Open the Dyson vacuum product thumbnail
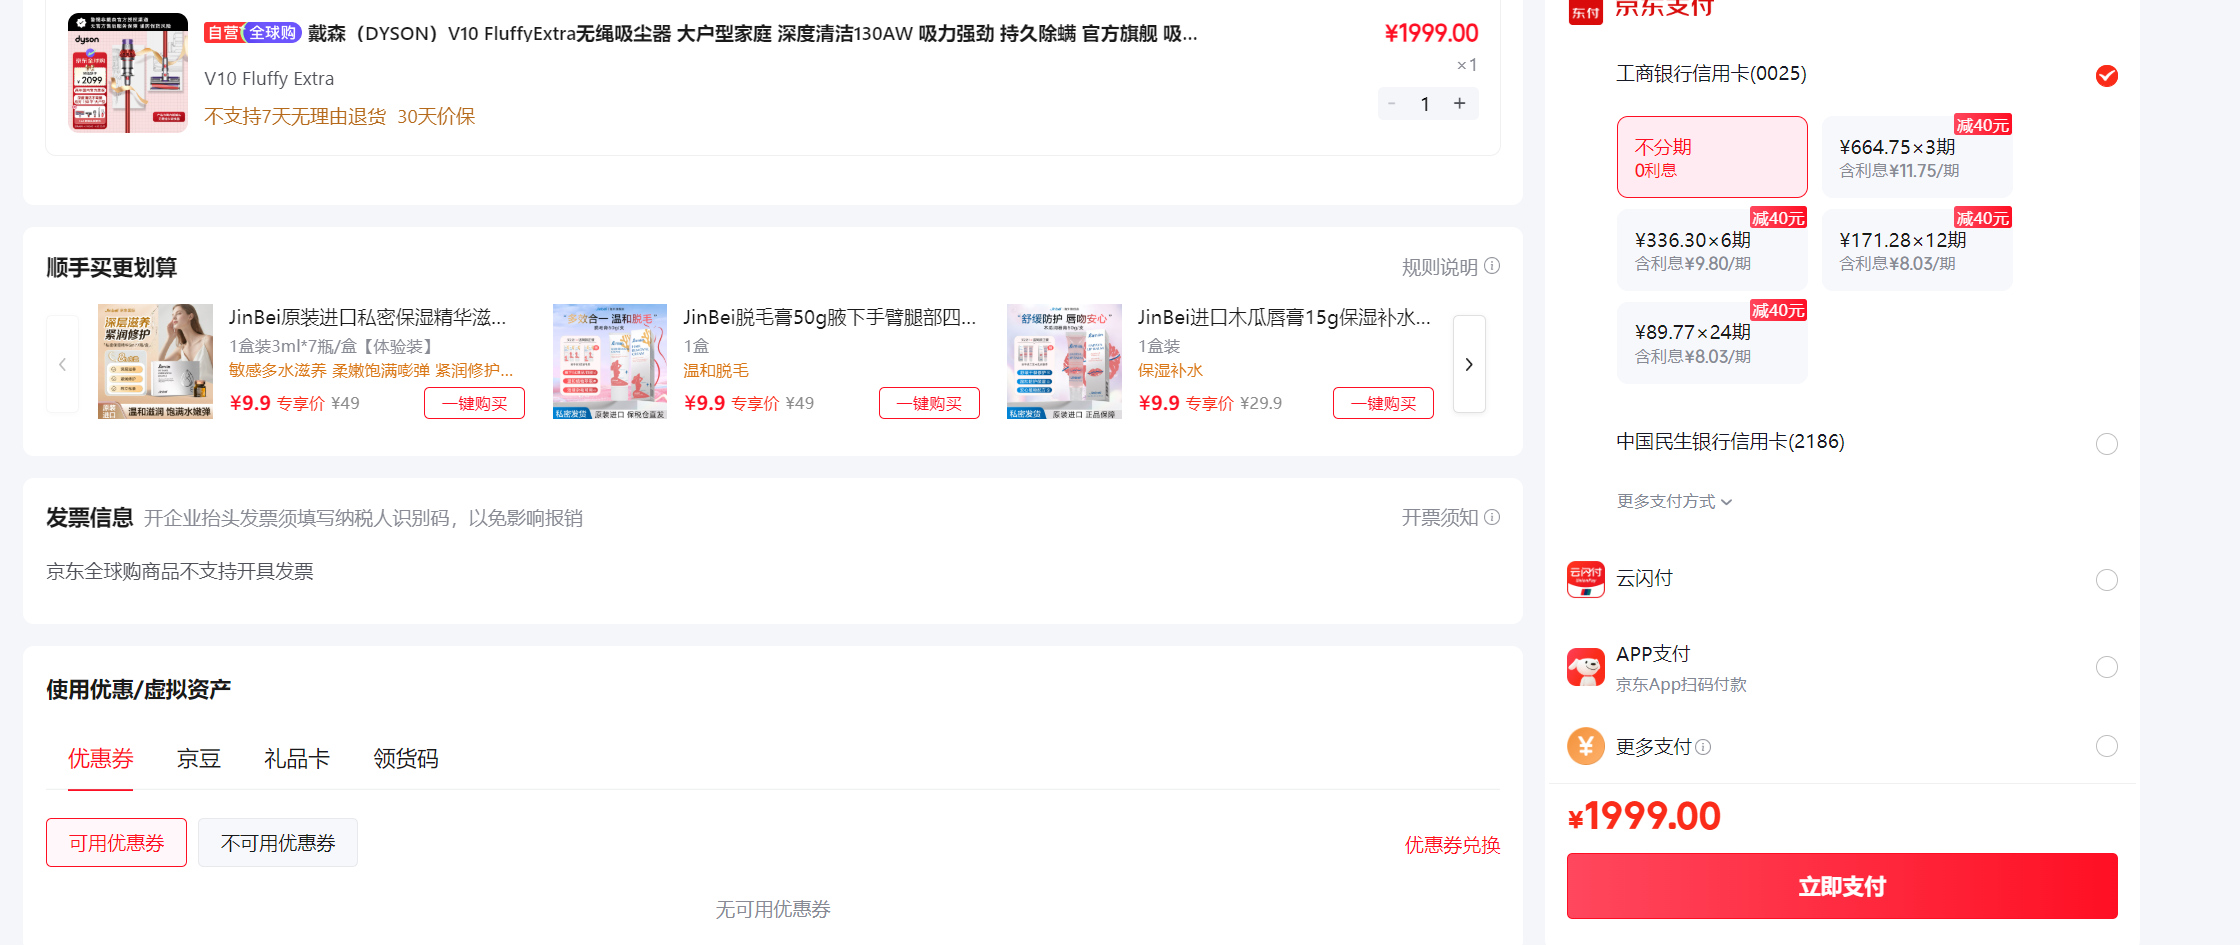The image size is (2240, 945). click(x=128, y=72)
